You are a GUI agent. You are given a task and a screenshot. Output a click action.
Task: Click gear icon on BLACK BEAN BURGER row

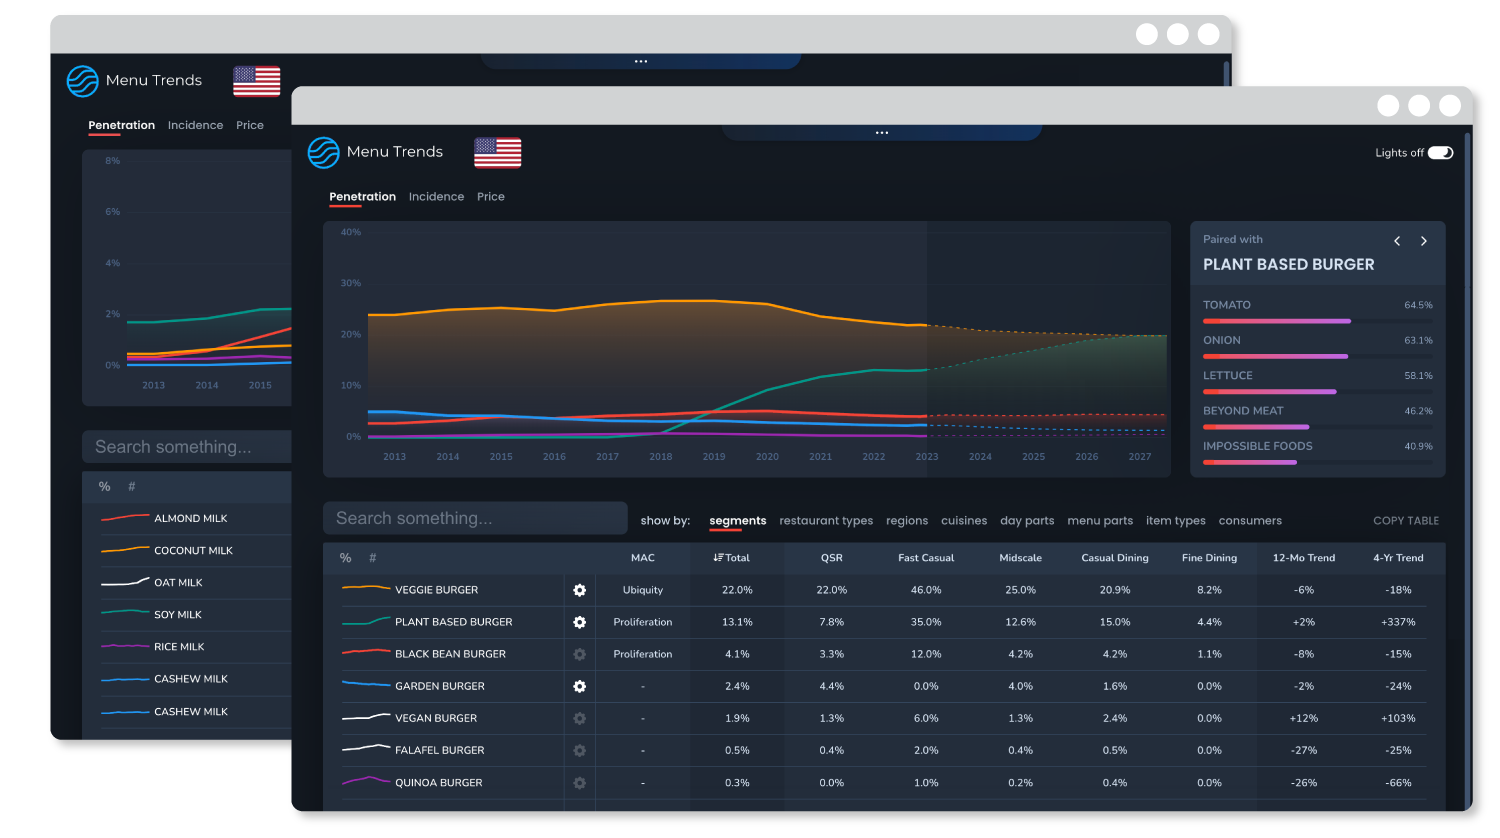click(x=578, y=654)
